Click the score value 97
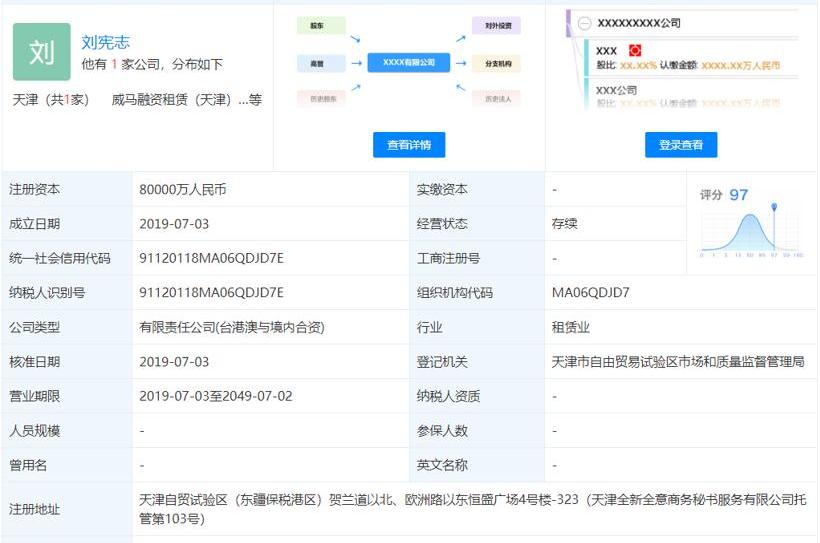Image resolution: width=820 pixels, height=543 pixels. click(738, 195)
